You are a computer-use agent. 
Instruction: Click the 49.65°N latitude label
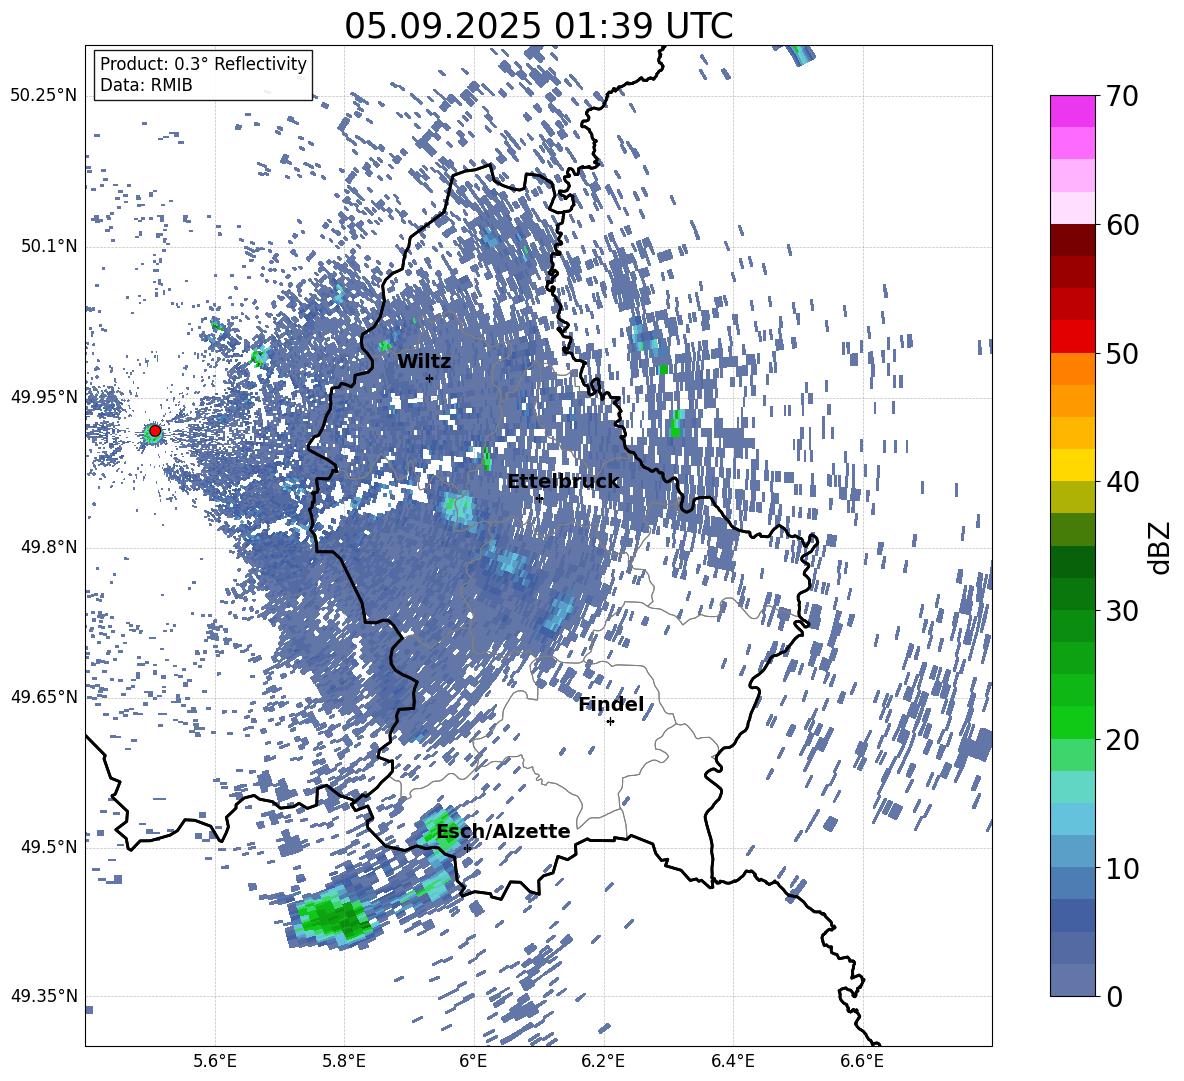[x=44, y=697]
